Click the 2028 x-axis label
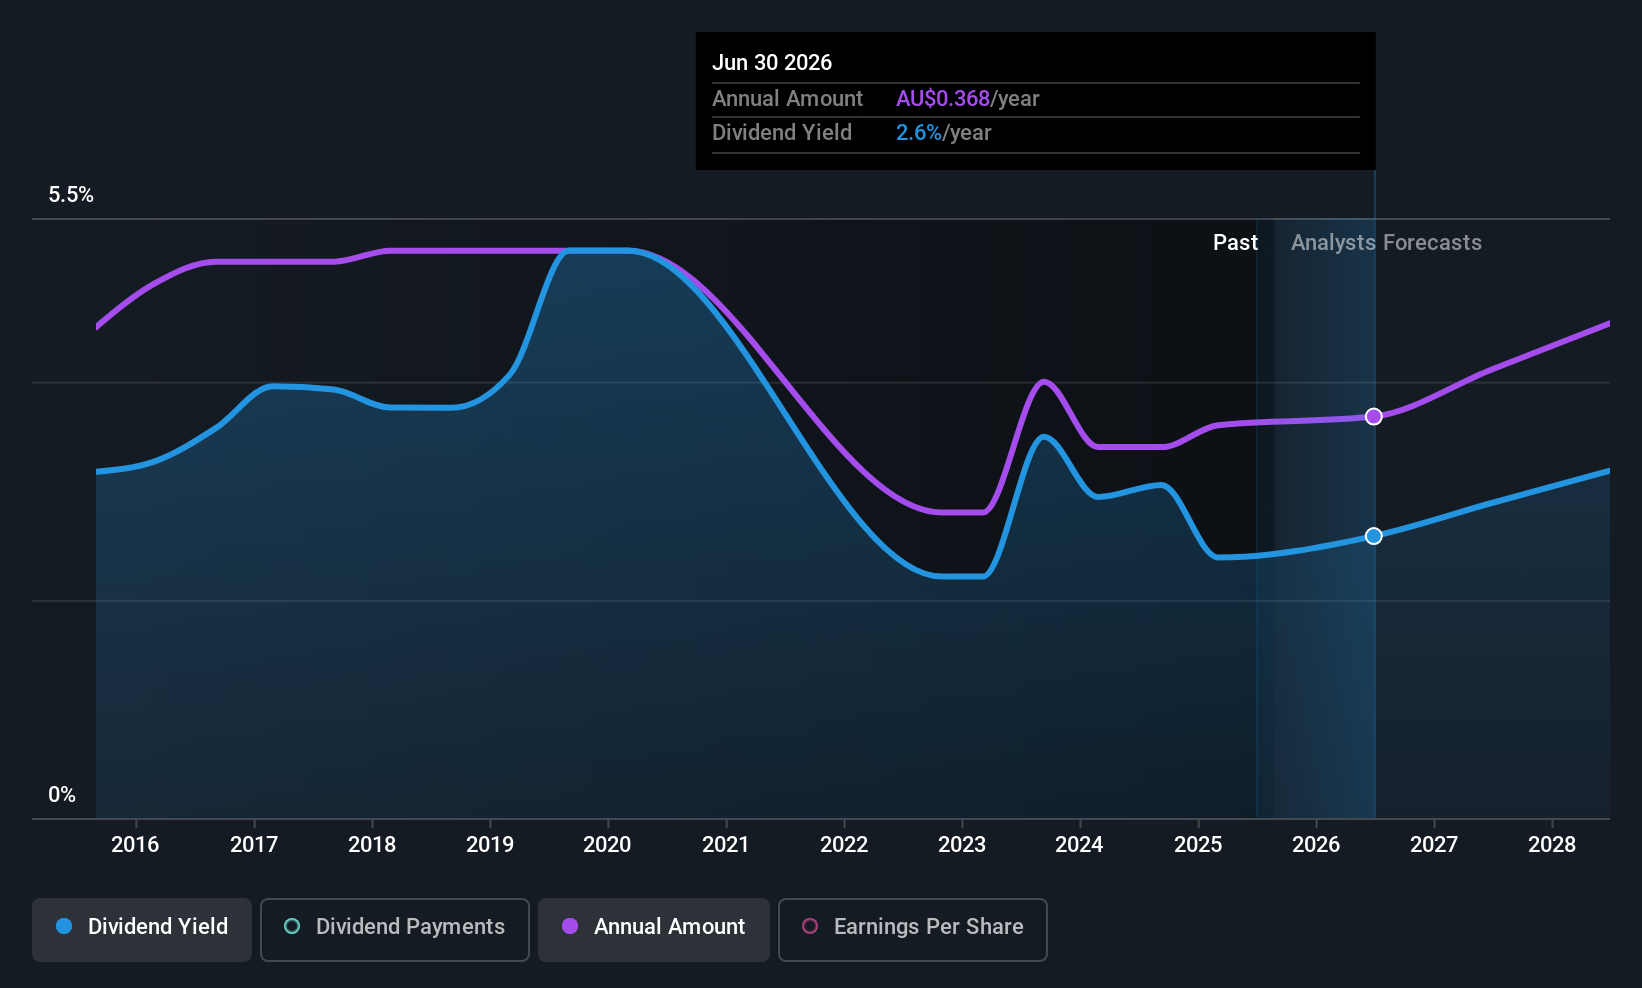 (x=1552, y=844)
